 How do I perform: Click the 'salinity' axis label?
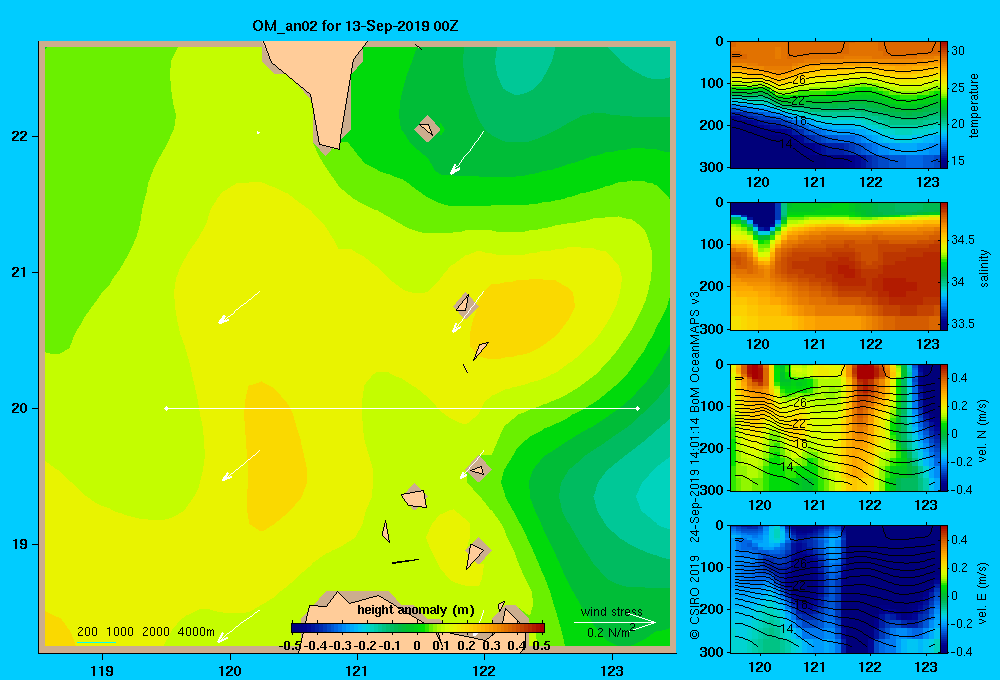[984, 268]
